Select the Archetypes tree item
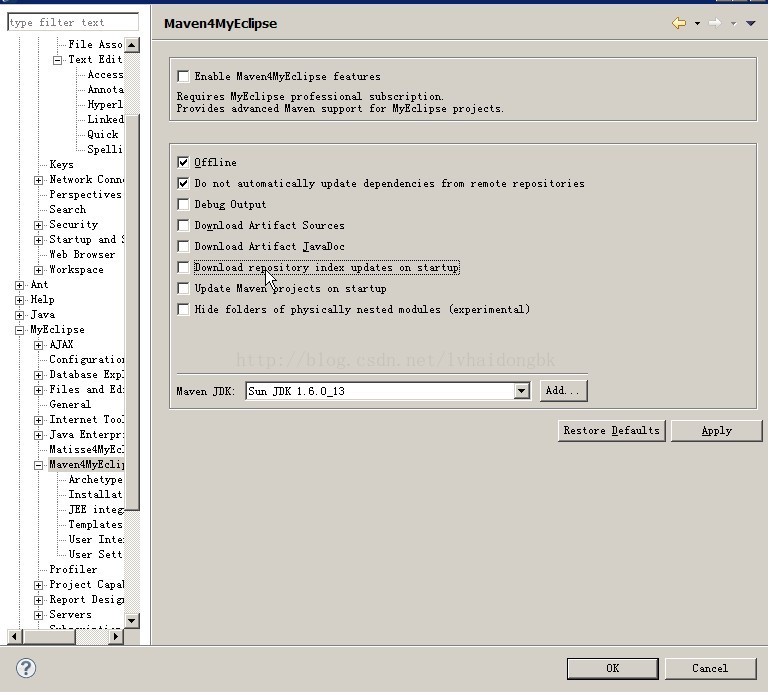 tap(96, 479)
